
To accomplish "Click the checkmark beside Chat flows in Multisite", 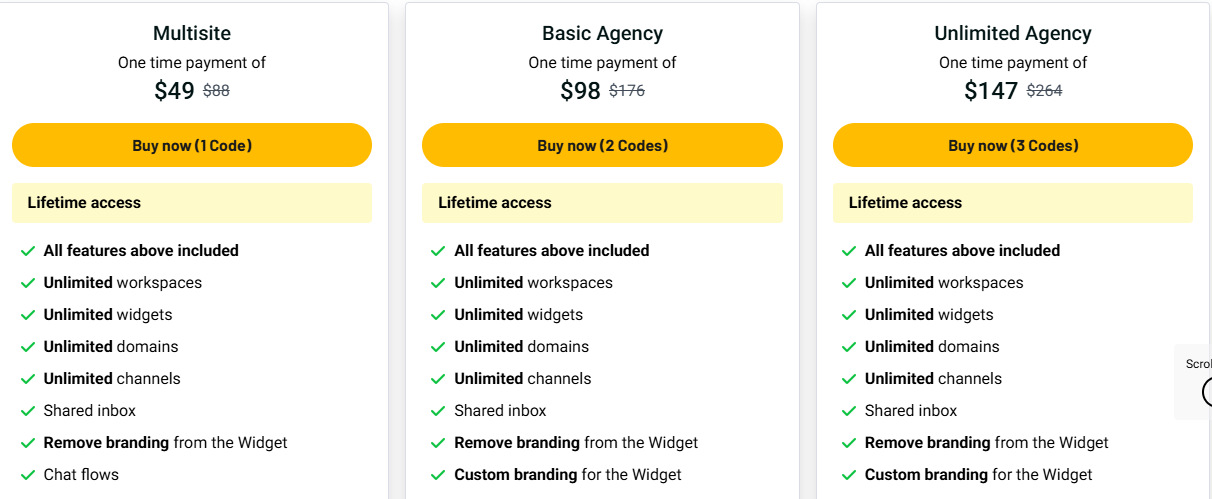I will 28,475.
